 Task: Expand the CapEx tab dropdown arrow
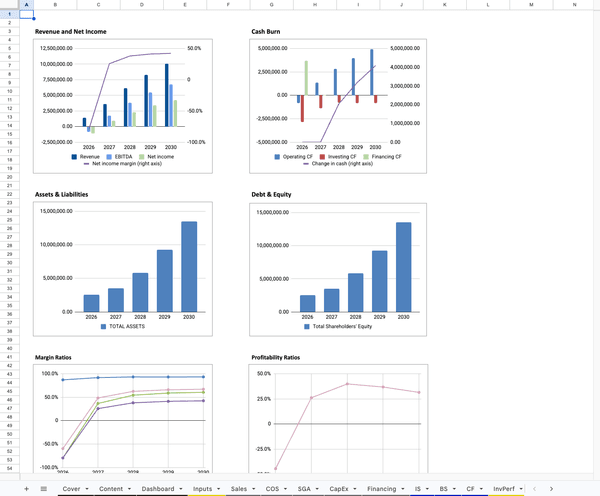355,488
